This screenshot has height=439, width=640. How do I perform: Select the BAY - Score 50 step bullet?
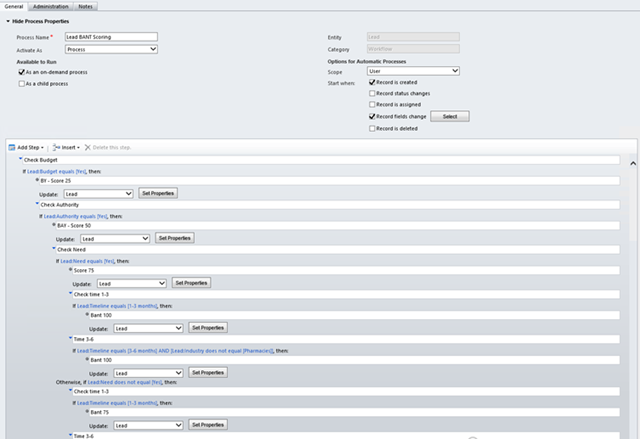click(x=55, y=226)
